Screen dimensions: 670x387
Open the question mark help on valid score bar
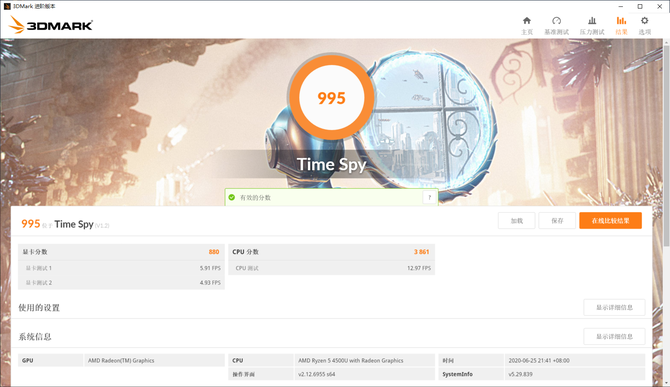pos(429,197)
